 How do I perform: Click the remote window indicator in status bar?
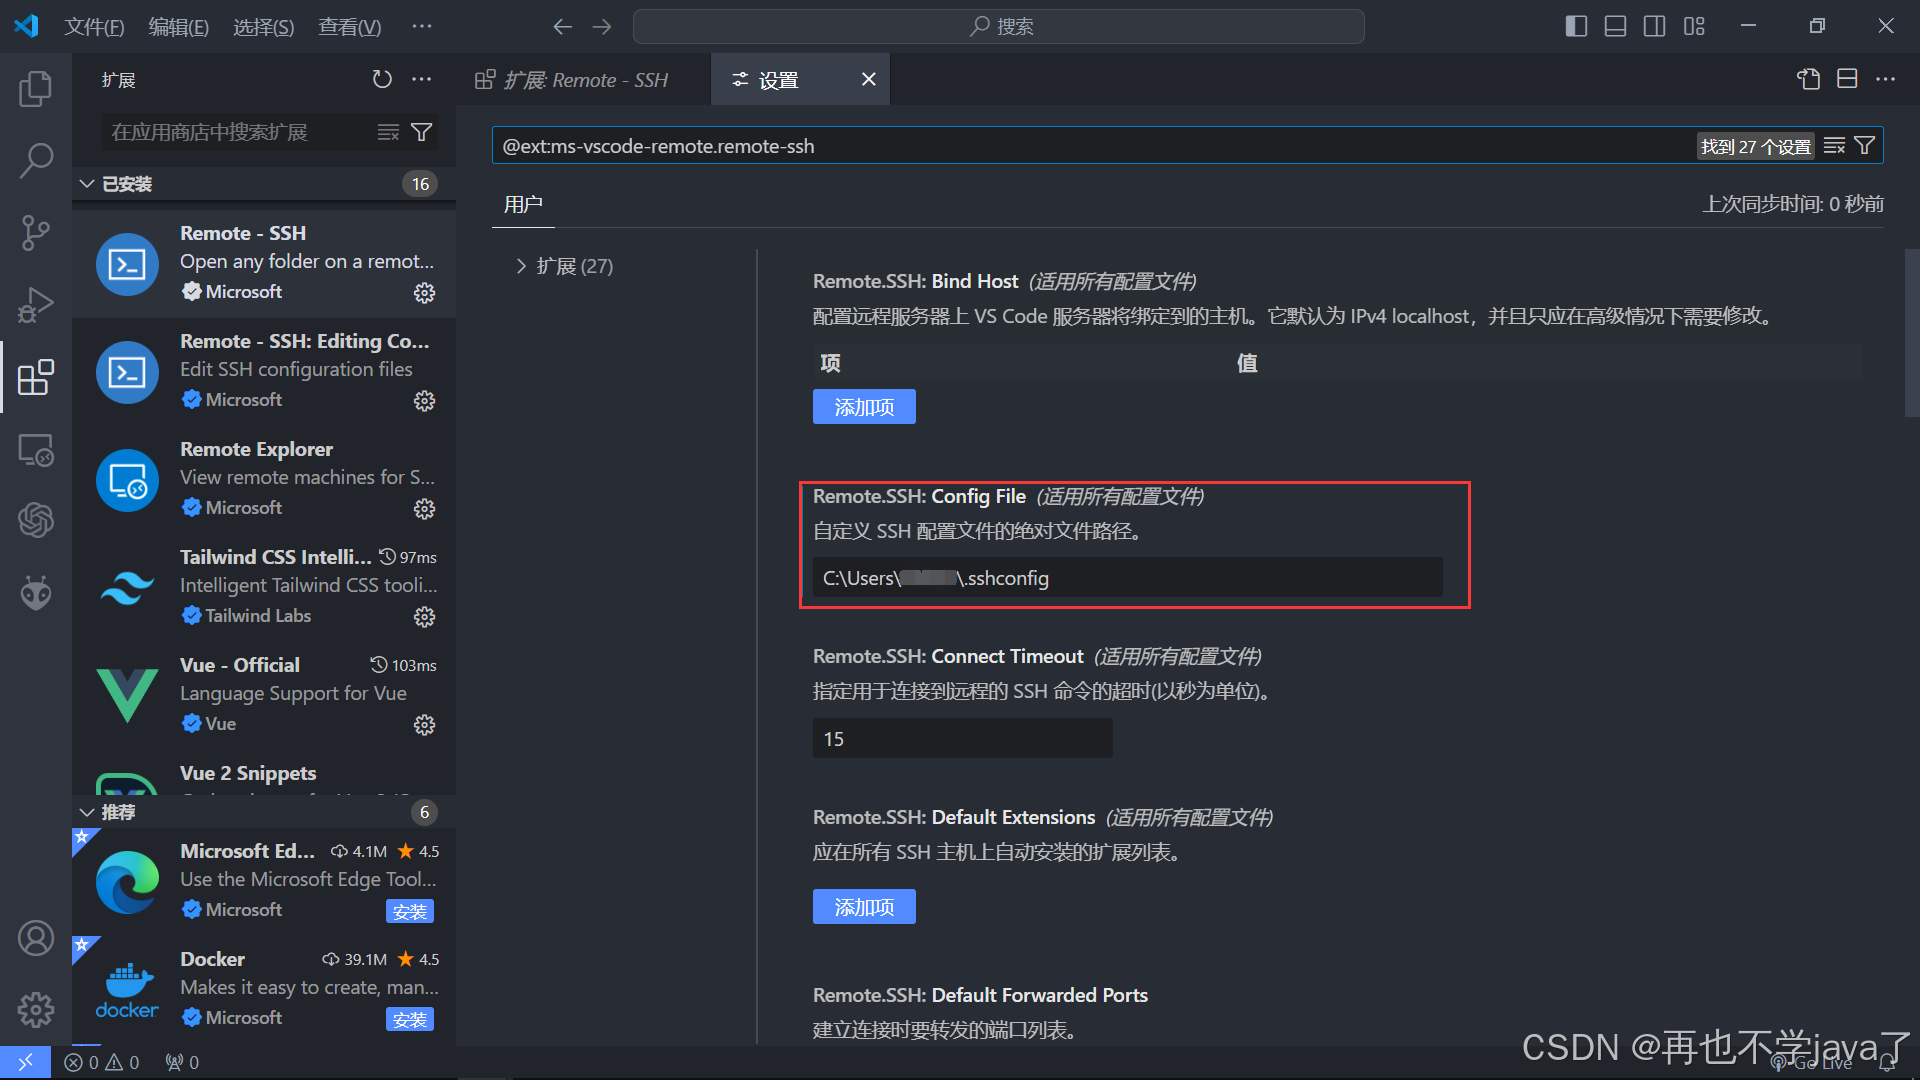[26, 1061]
